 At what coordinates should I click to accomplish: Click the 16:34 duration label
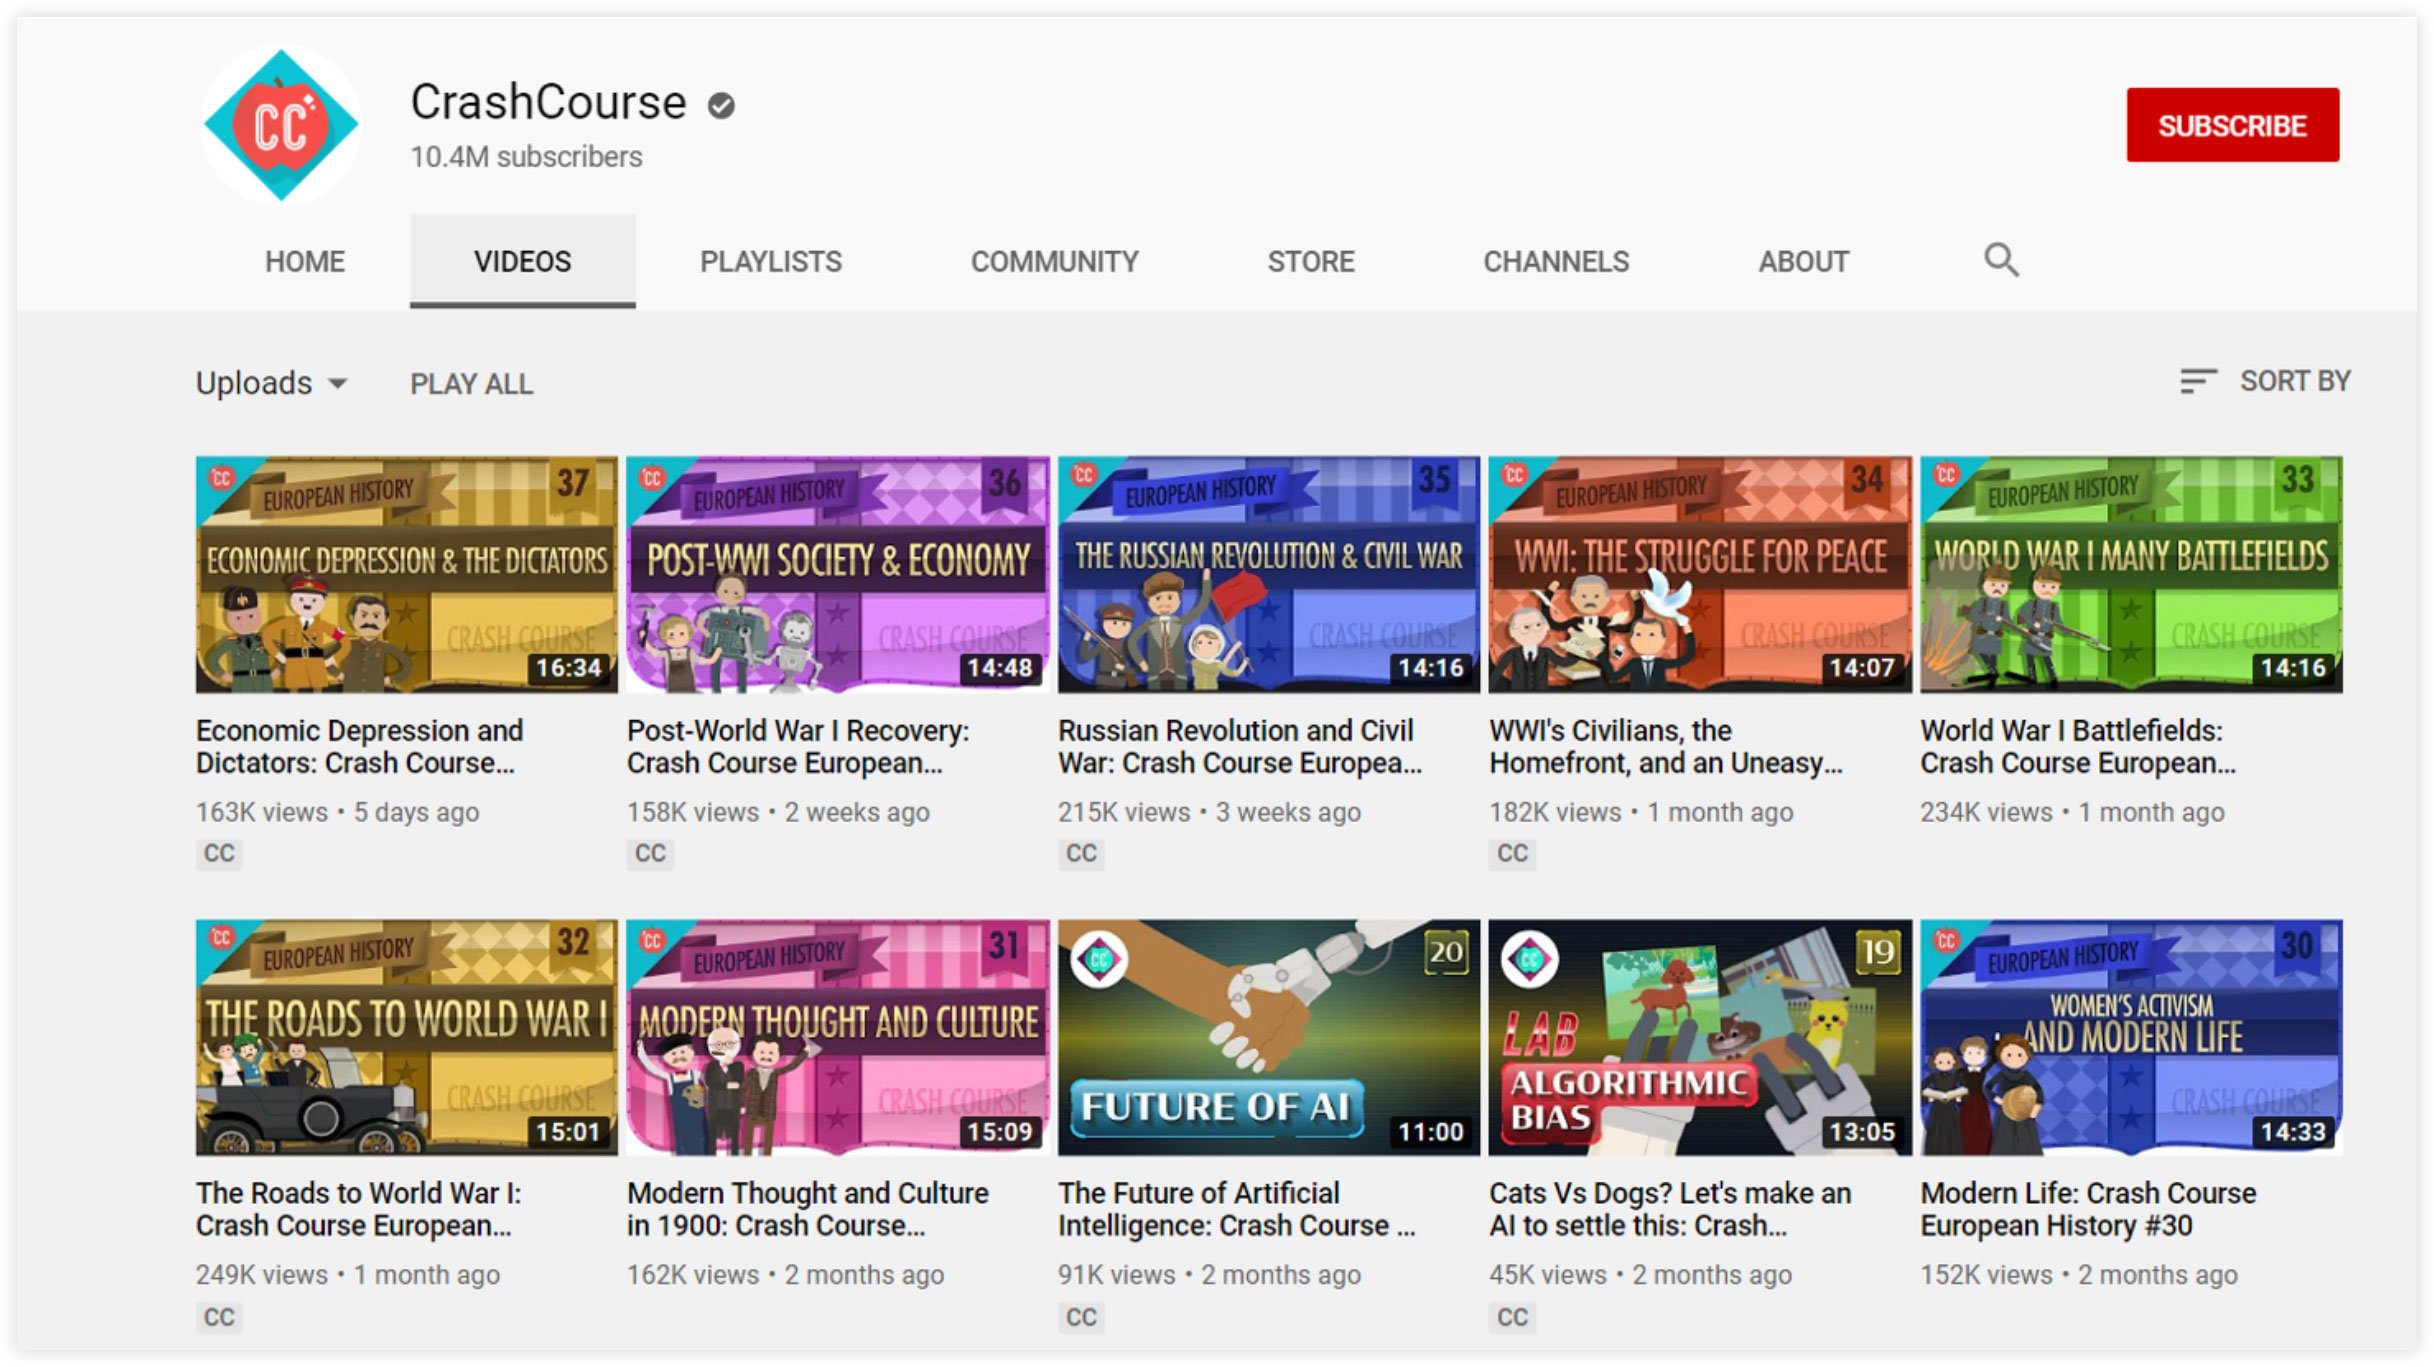569,668
